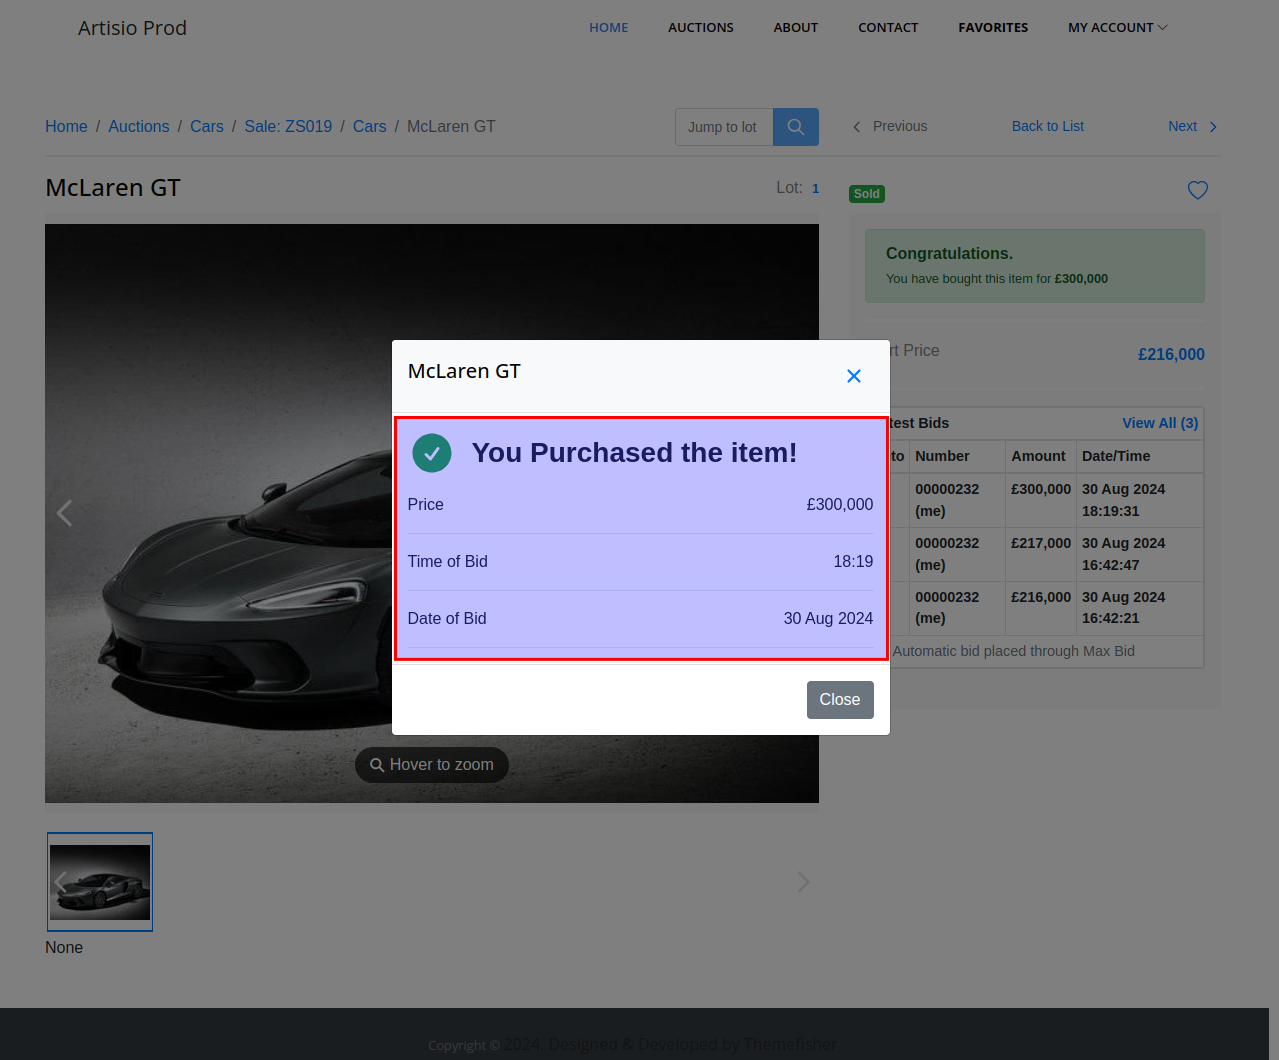Go to Favorites in the navigation bar

tap(992, 28)
